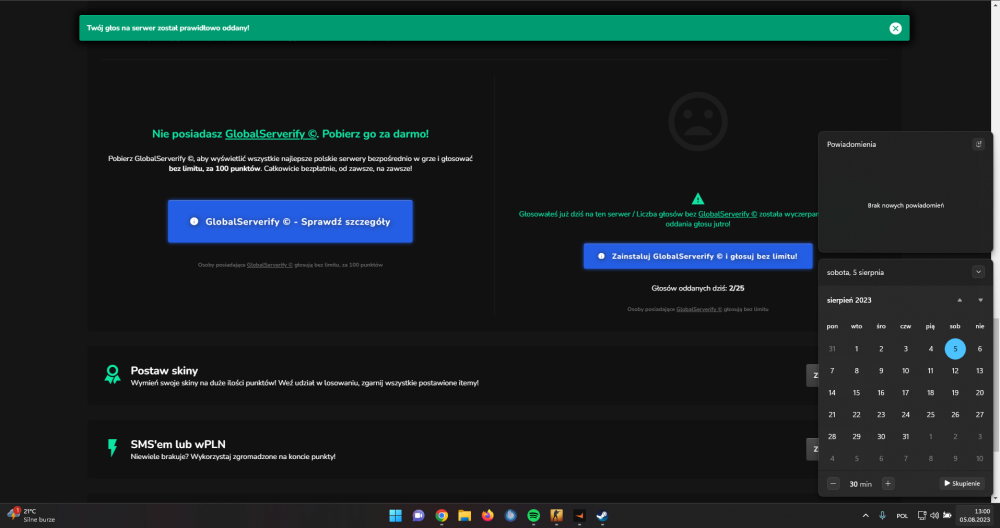Open the POL input language switcher
The width and height of the screenshot is (1000, 528).
(x=902, y=515)
